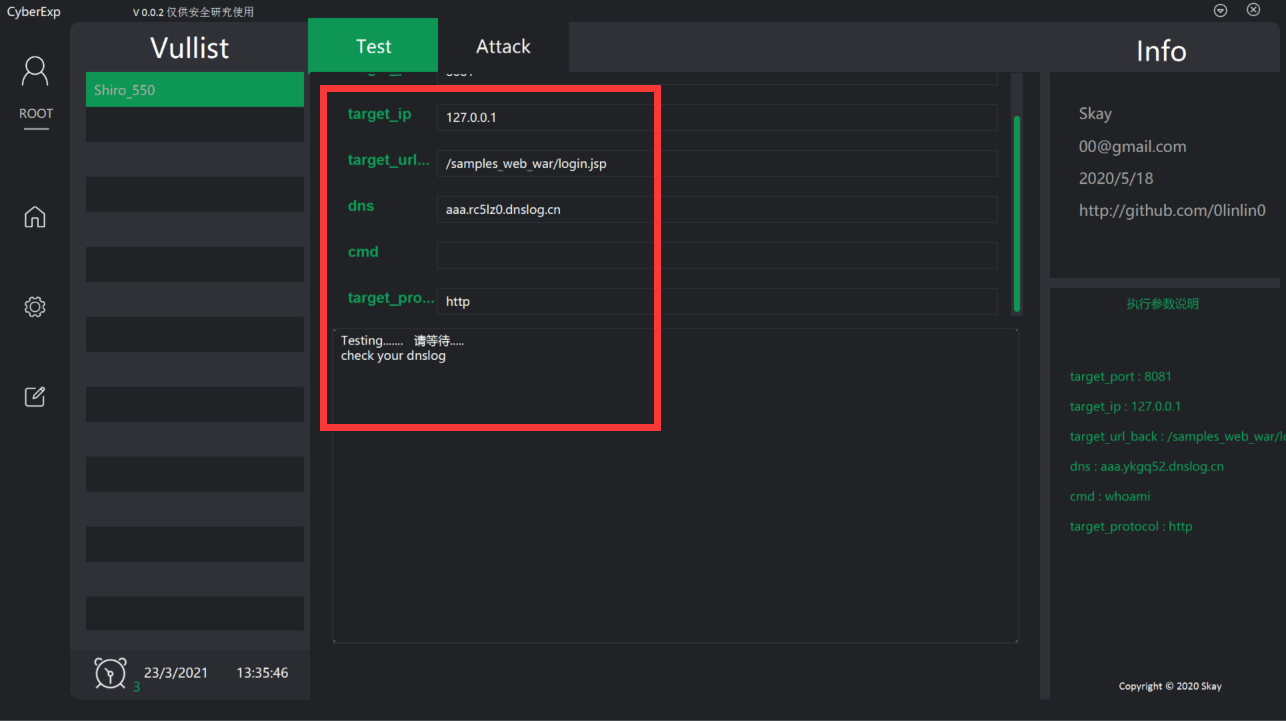Click the date 2020/5/18
This screenshot has width=1286, height=721.
(x=1116, y=178)
